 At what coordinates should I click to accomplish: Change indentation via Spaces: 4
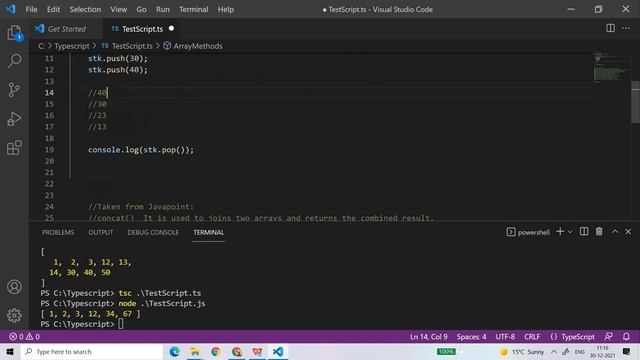[471, 337]
